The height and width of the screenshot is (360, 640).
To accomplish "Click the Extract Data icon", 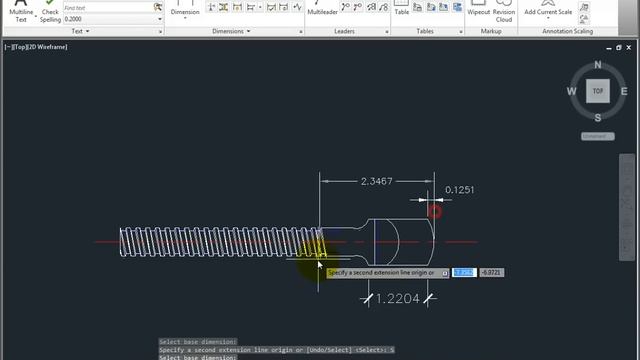I will pos(457,7).
